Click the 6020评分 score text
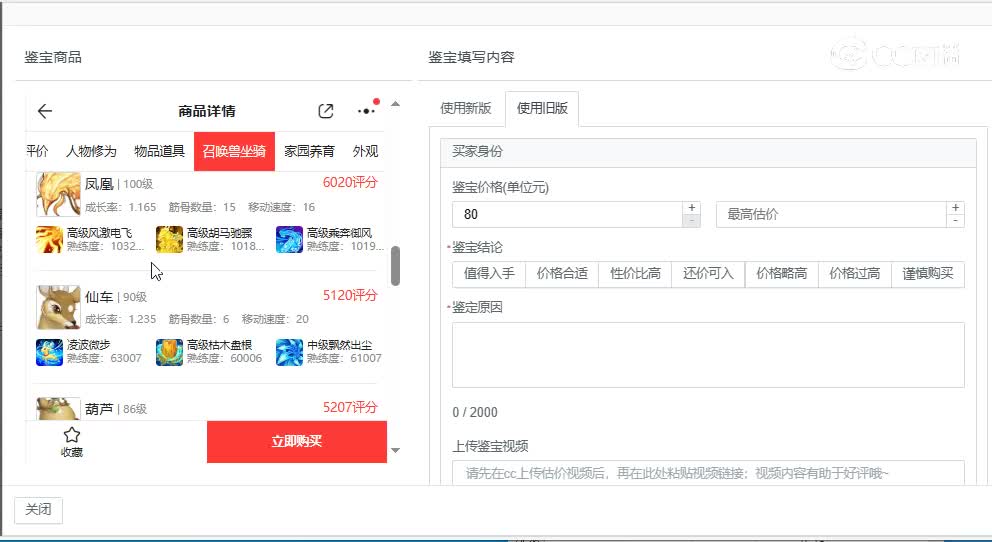Viewport: 992px width, 542px height. [x=350, y=183]
